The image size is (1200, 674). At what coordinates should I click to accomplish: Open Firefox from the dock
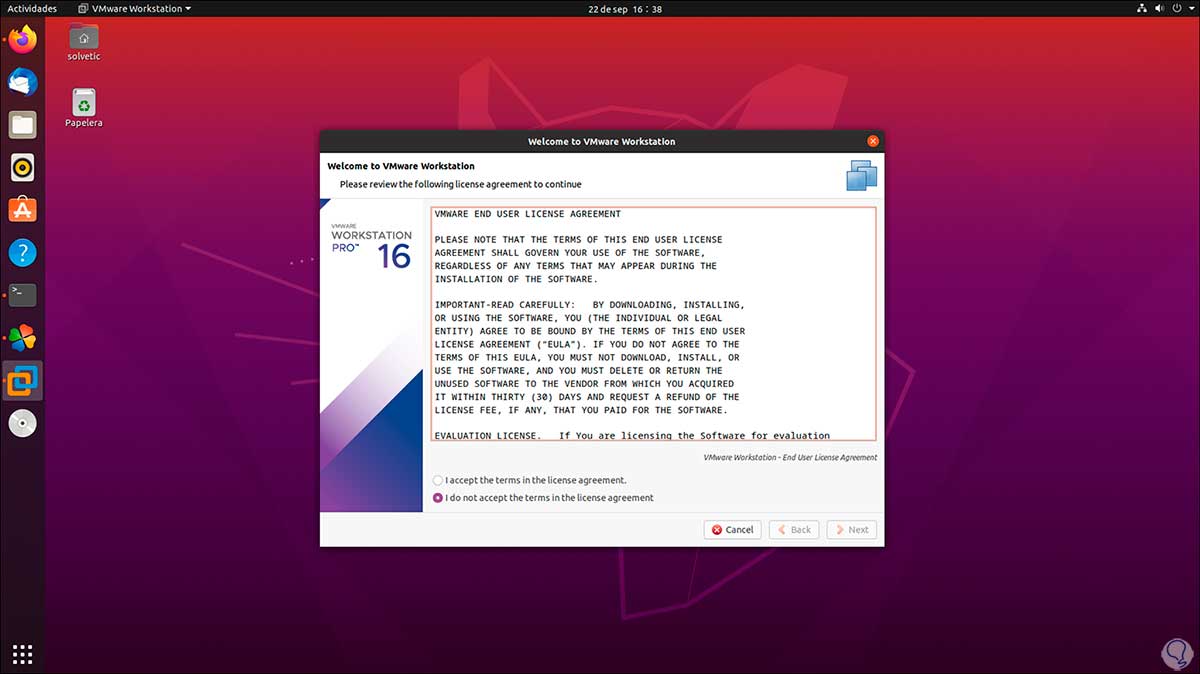(x=22, y=40)
